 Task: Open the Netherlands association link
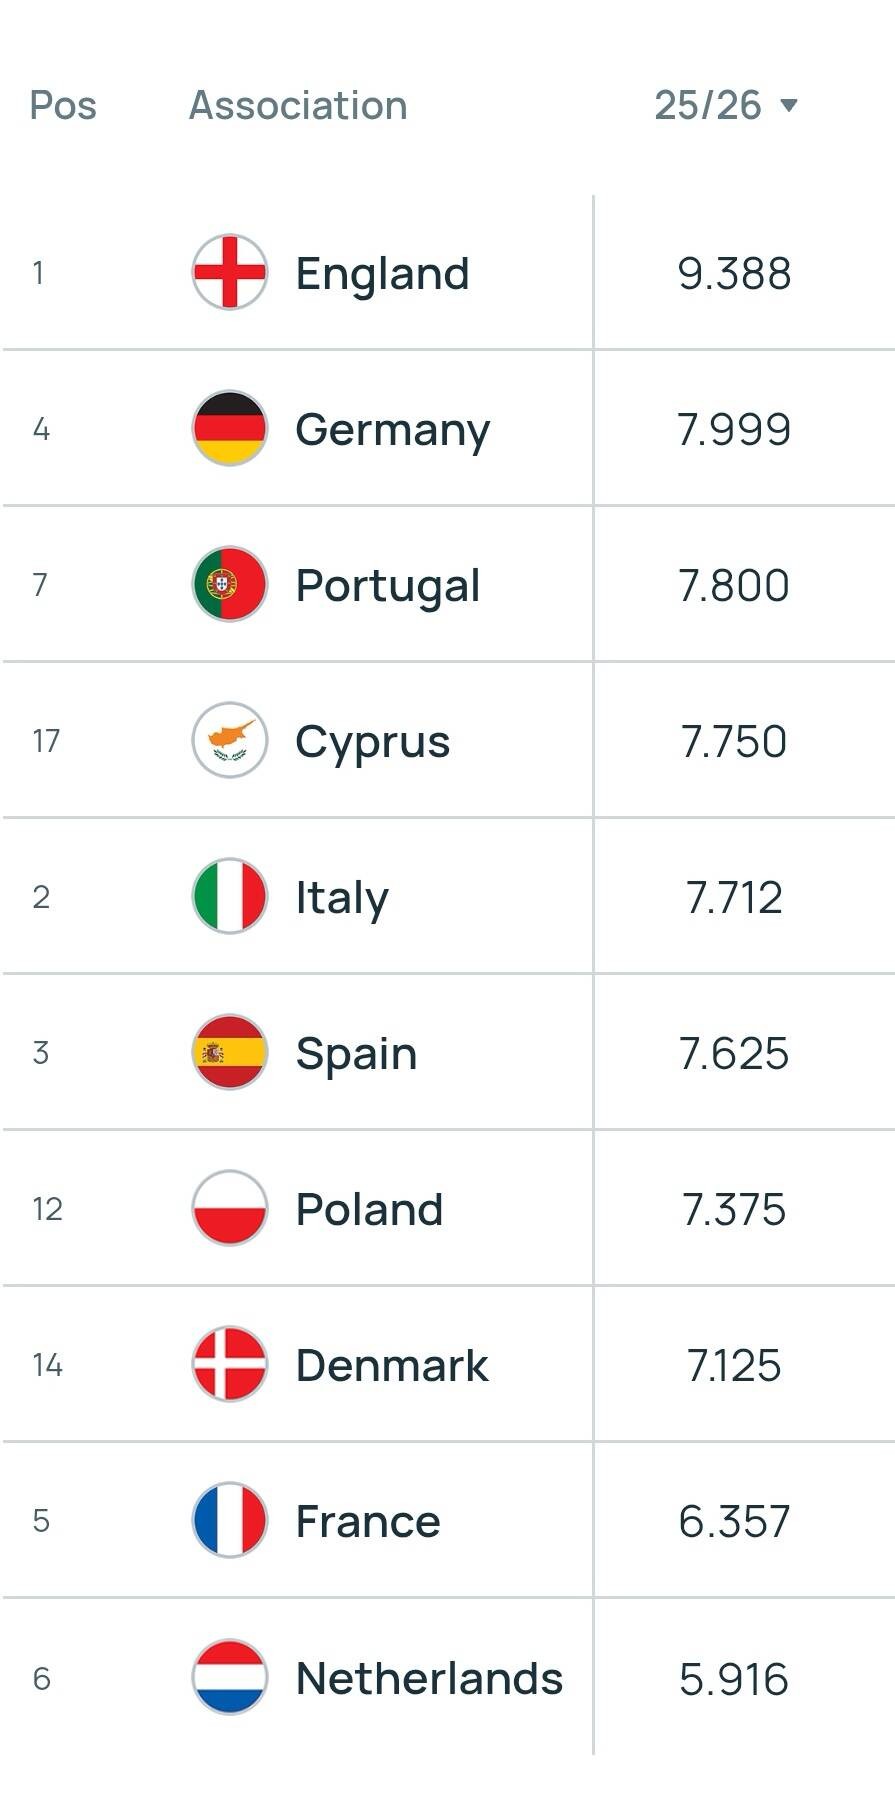(x=429, y=1678)
